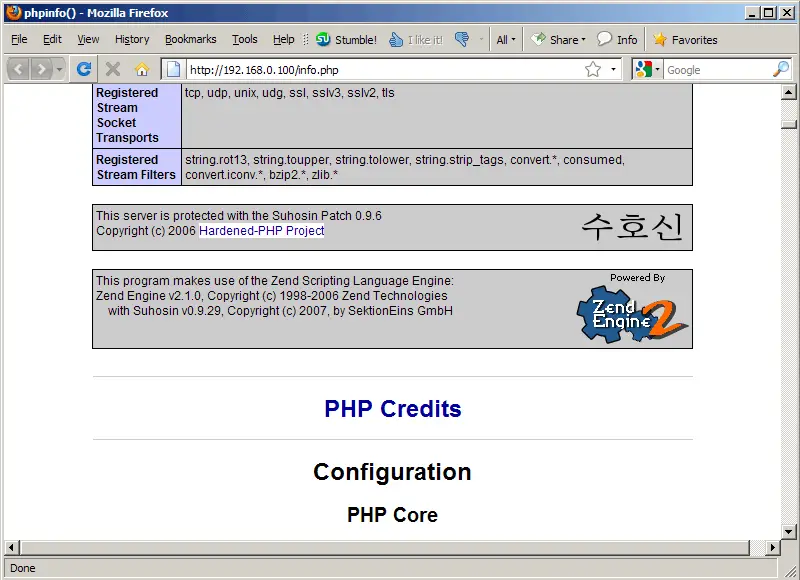Screen dimensions: 800x580
Task: Open the View menu
Action: [x=88, y=39]
